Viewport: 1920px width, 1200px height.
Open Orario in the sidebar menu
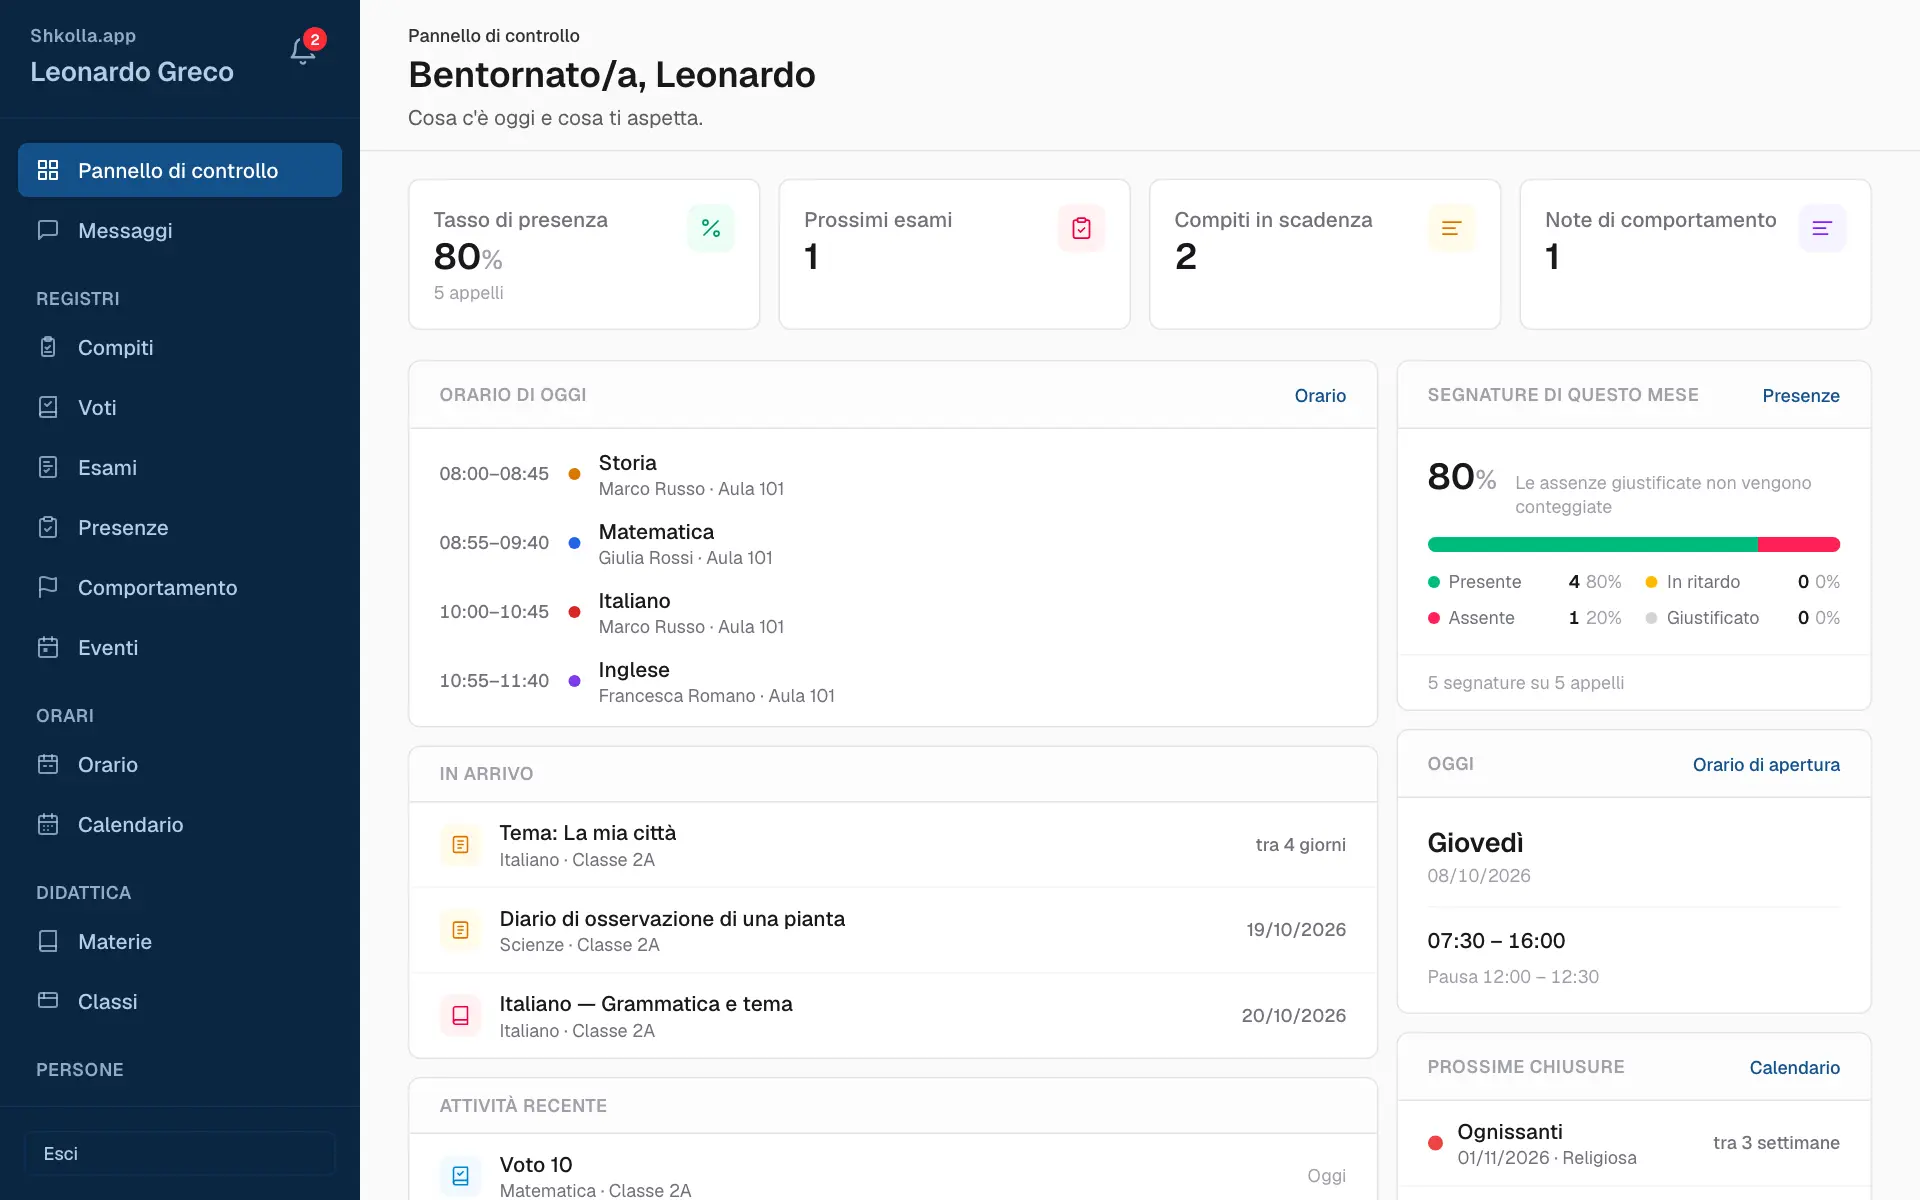pyautogui.click(x=180, y=764)
